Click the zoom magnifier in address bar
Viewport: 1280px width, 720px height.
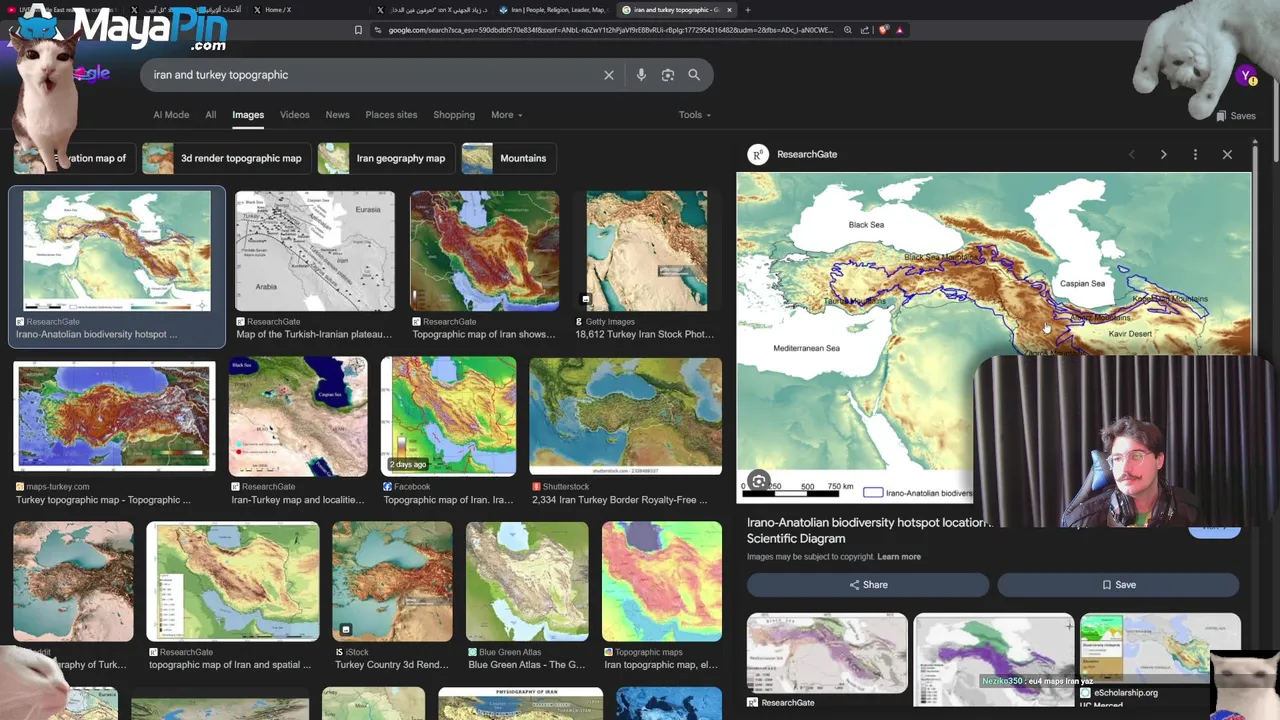(x=848, y=30)
